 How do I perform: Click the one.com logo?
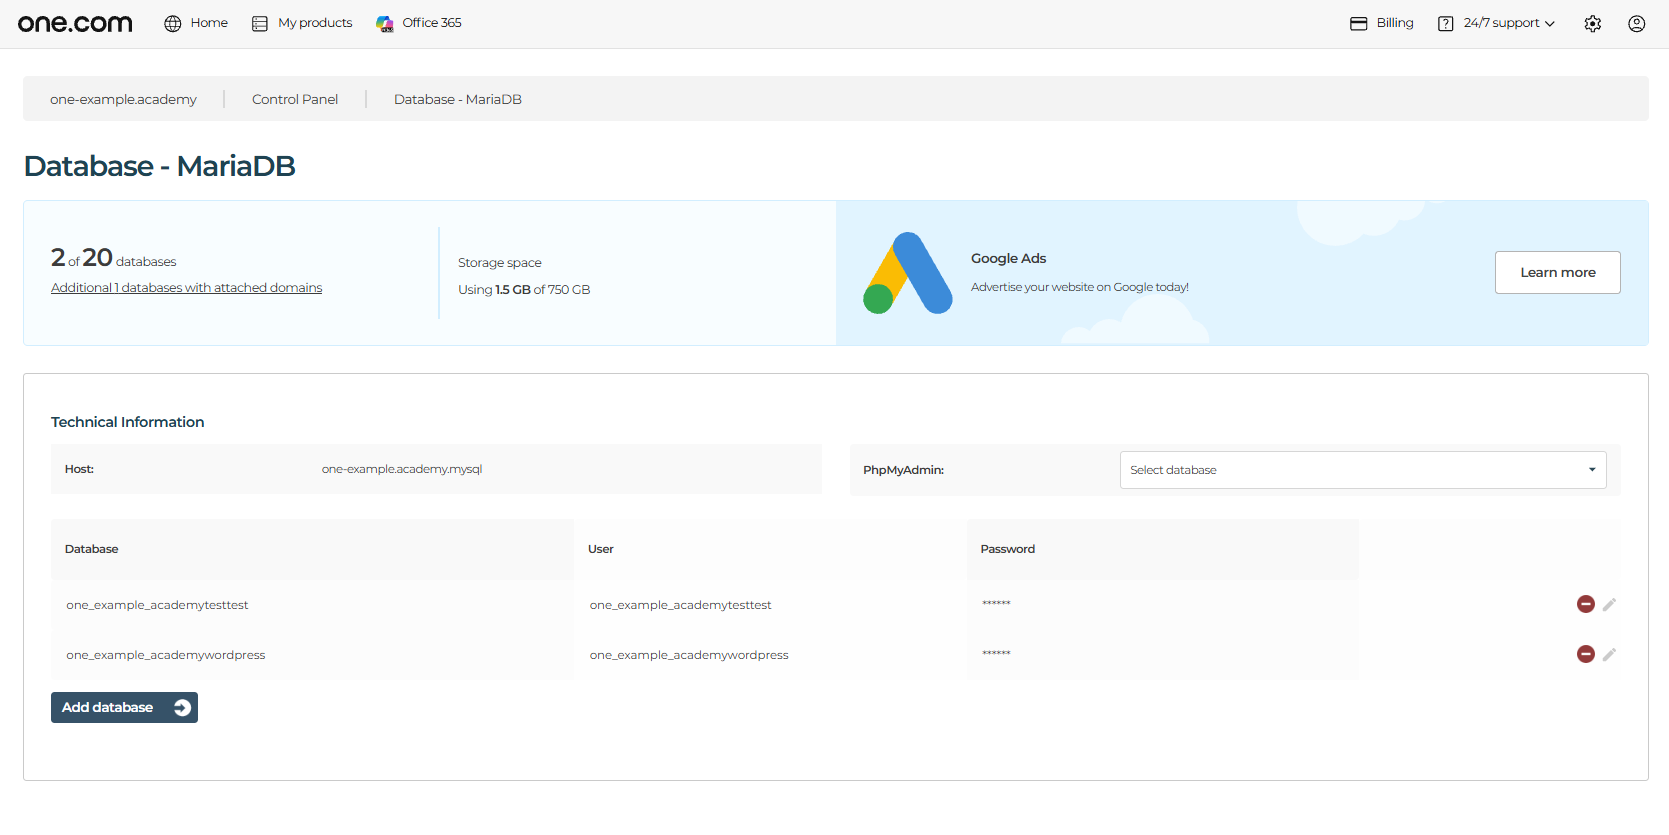(x=75, y=23)
